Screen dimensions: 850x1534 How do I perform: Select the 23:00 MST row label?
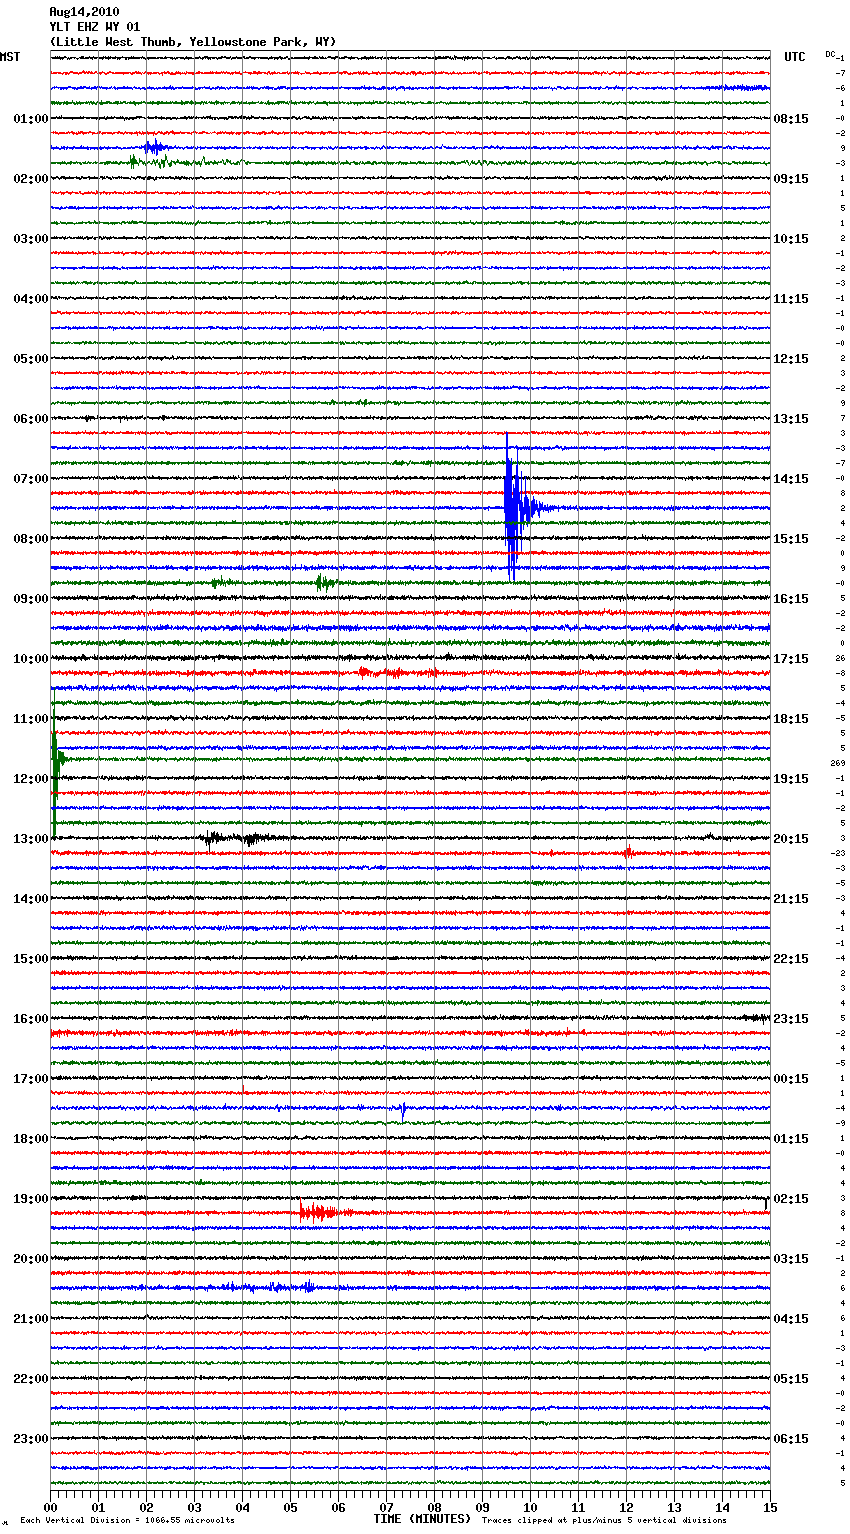[x=30, y=1439]
